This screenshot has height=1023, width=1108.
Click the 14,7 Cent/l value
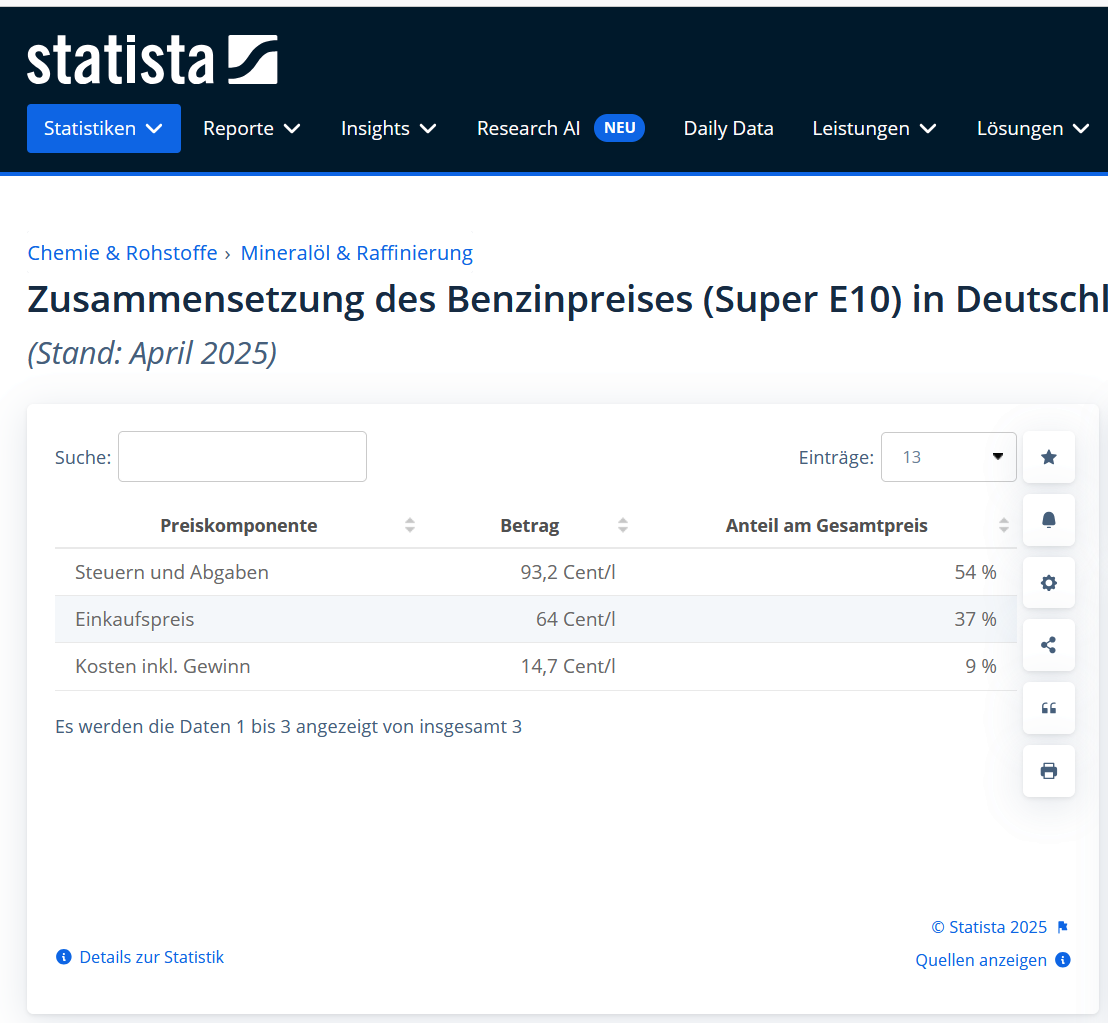pyautogui.click(x=568, y=666)
